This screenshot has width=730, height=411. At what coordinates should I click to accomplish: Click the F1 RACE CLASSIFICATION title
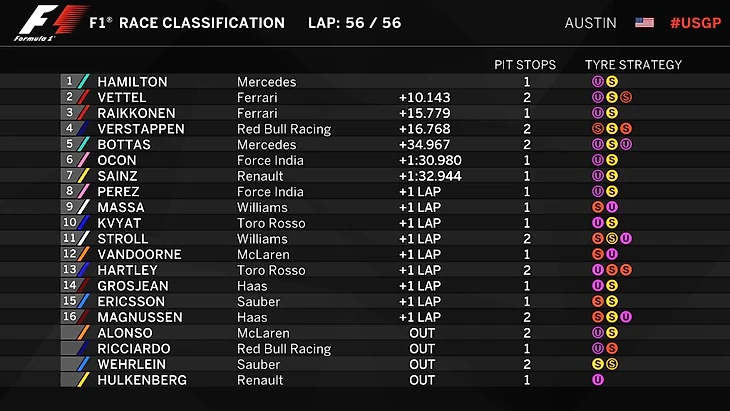pos(187,23)
